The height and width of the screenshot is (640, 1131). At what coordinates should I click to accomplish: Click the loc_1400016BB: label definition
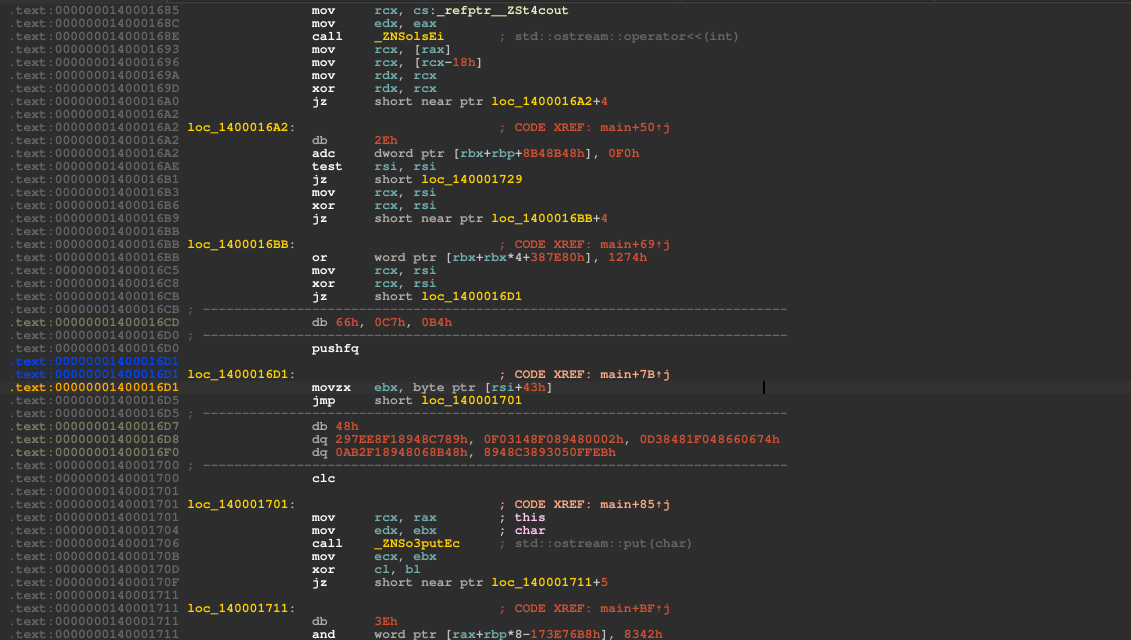[242, 245]
